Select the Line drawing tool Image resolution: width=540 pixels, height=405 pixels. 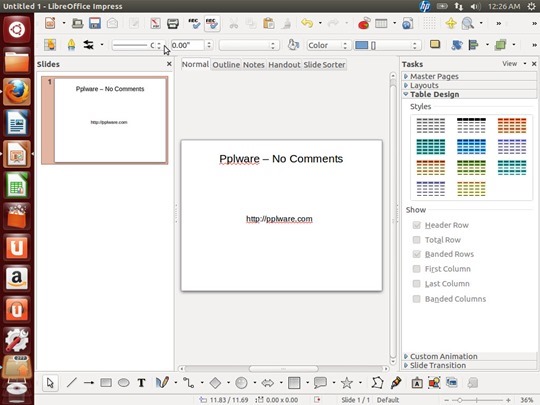click(71, 383)
